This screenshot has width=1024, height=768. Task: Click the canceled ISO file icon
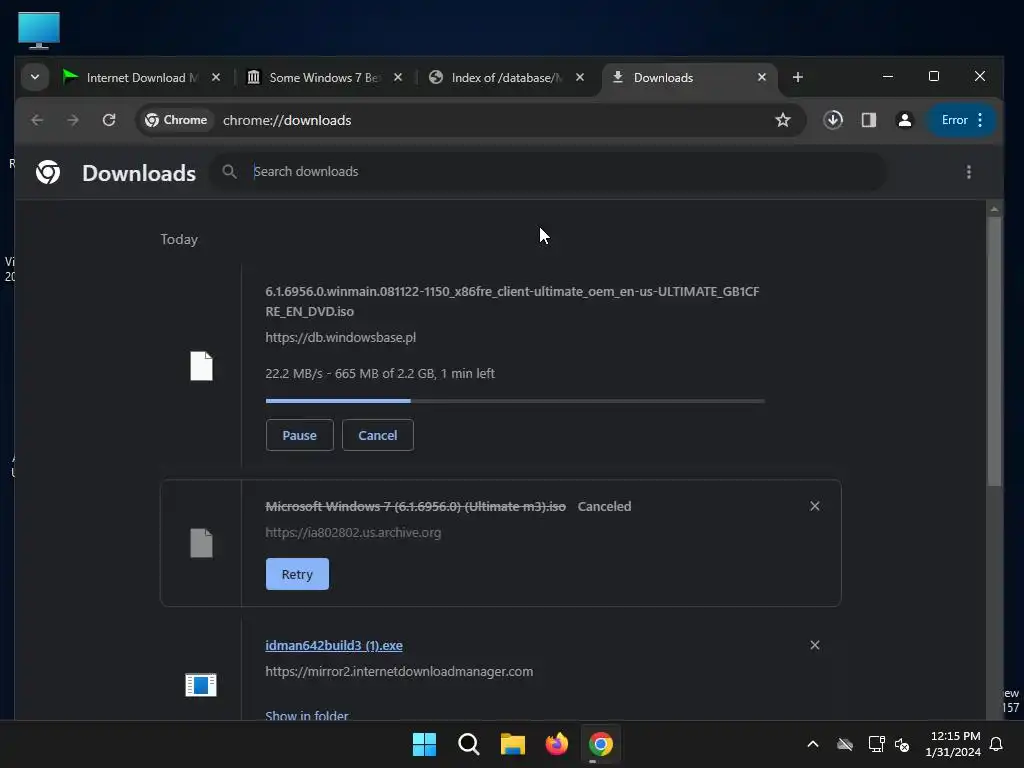coord(201,543)
